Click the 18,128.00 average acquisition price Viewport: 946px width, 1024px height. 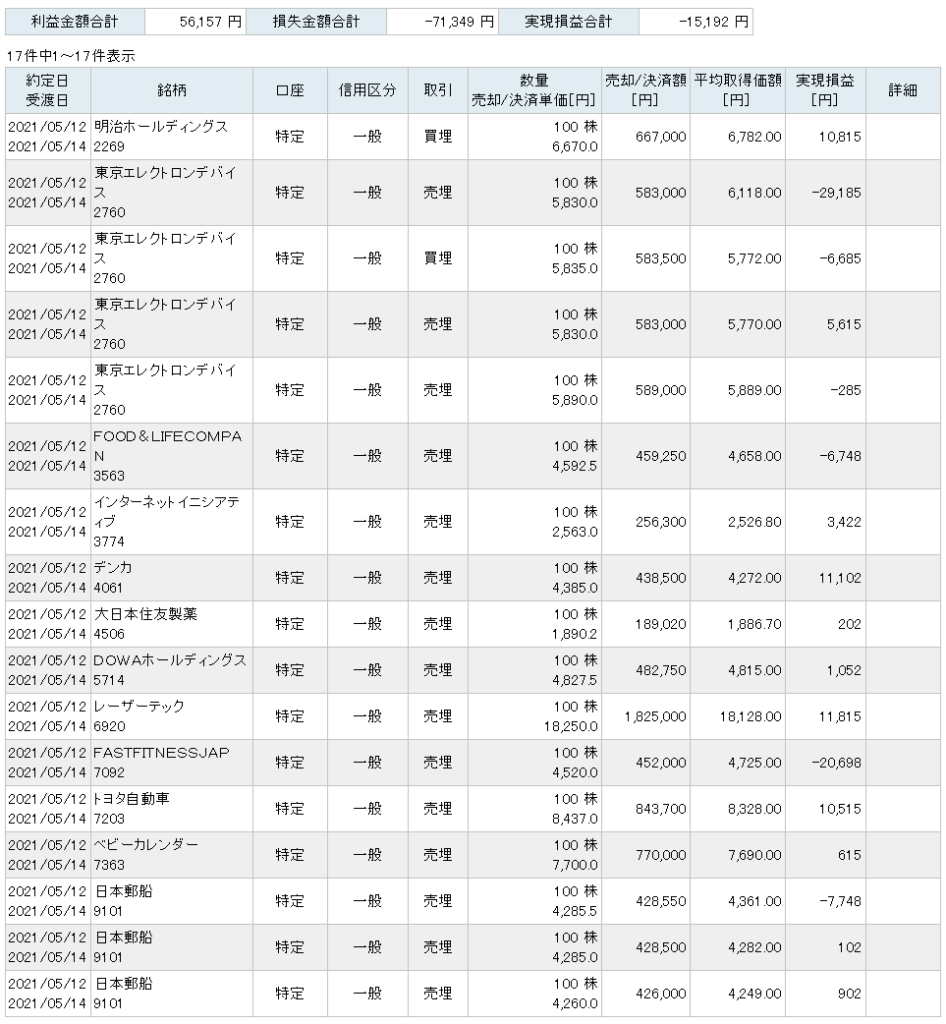(x=750, y=717)
